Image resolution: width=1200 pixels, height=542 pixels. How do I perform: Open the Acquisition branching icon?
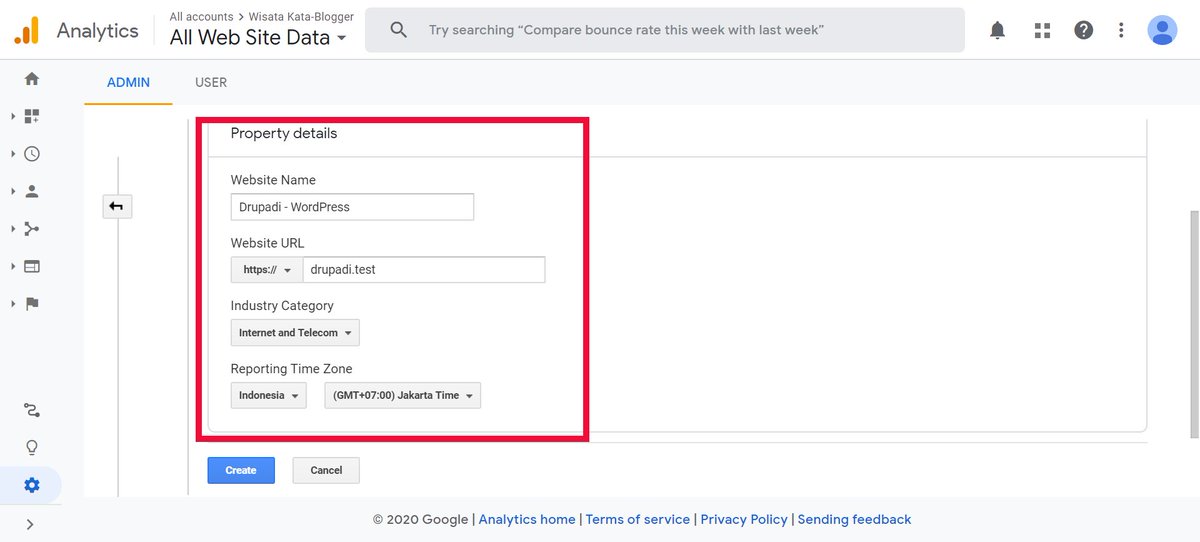pyautogui.click(x=32, y=229)
